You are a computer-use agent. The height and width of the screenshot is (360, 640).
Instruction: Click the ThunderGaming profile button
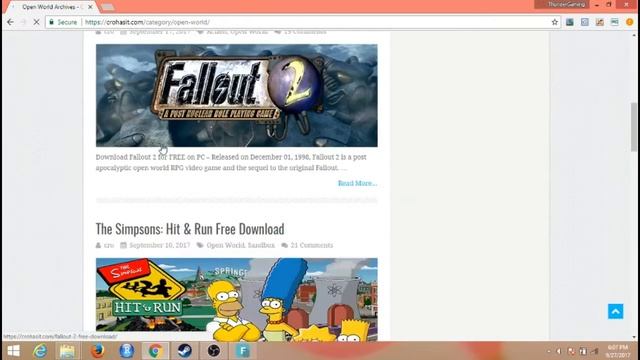[x=562, y=4]
